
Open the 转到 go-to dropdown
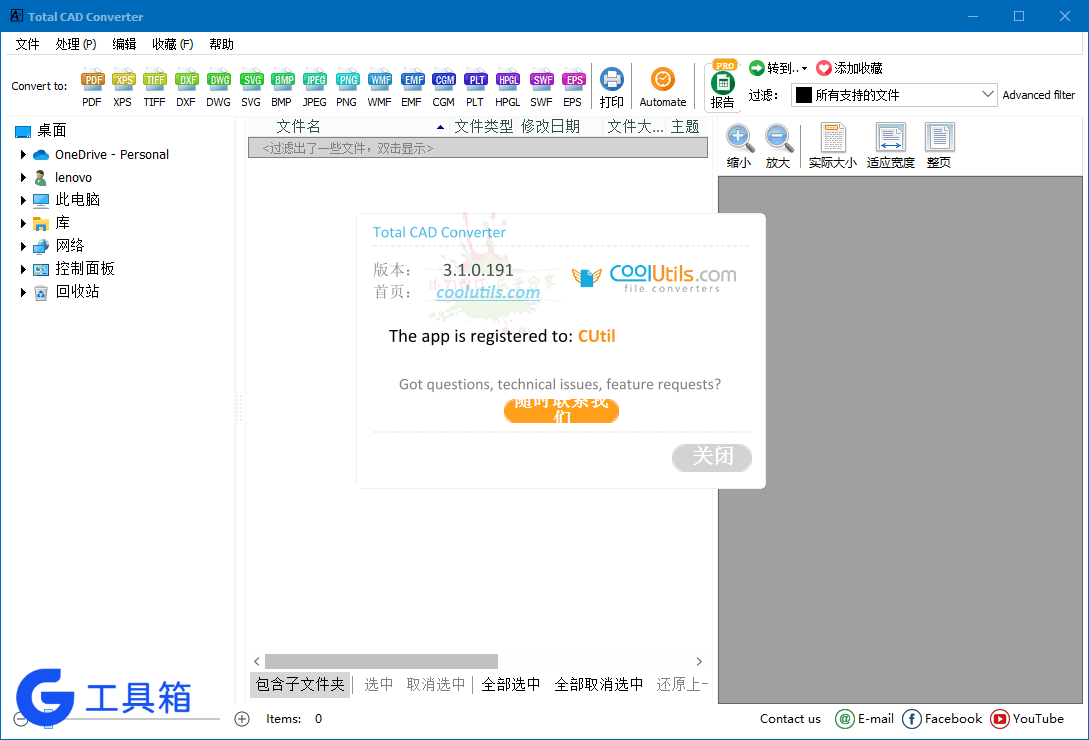coord(778,68)
